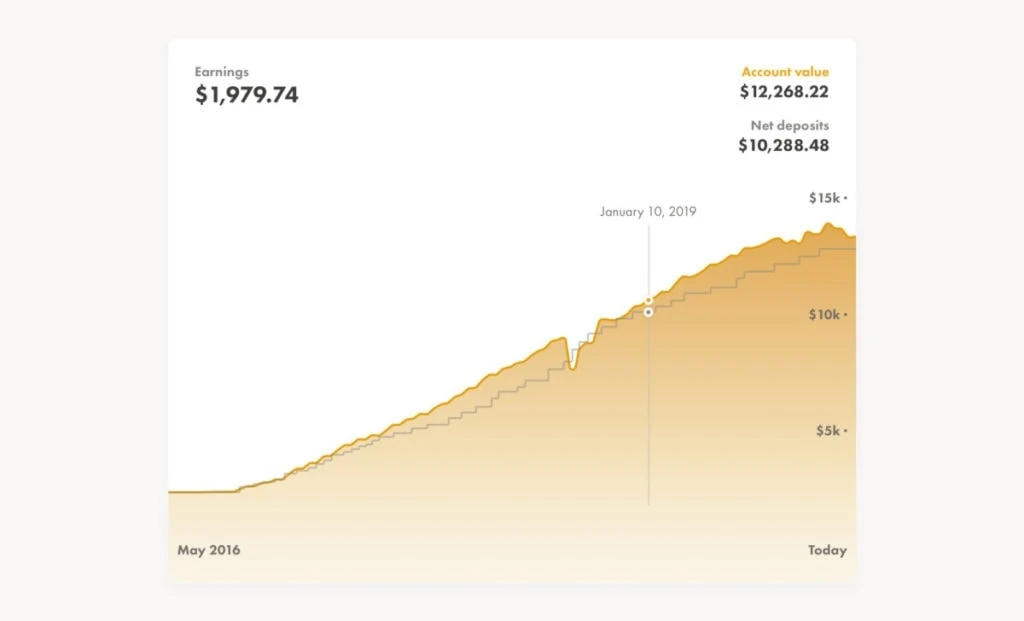
Task: Click the tick dot beside $10k
Action: pos(846,315)
